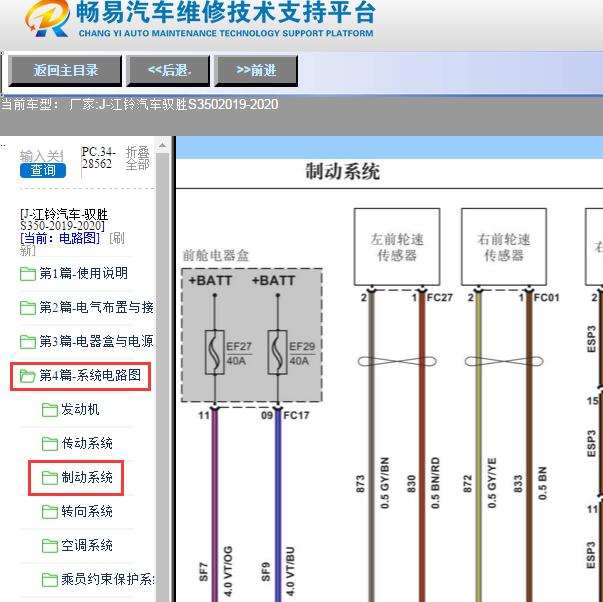This screenshot has height=602, width=603.
Task: Click folder icon beside 乘员约束保护系
Action: click(50, 580)
